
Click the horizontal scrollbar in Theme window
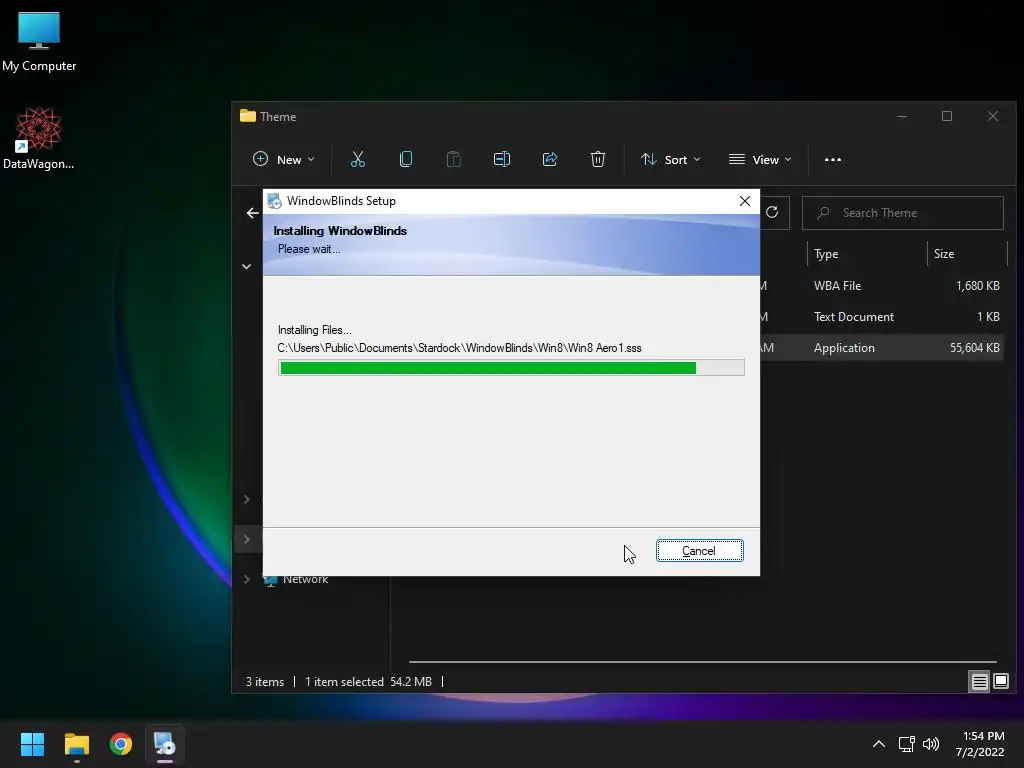pyautogui.click(x=703, y=662)
